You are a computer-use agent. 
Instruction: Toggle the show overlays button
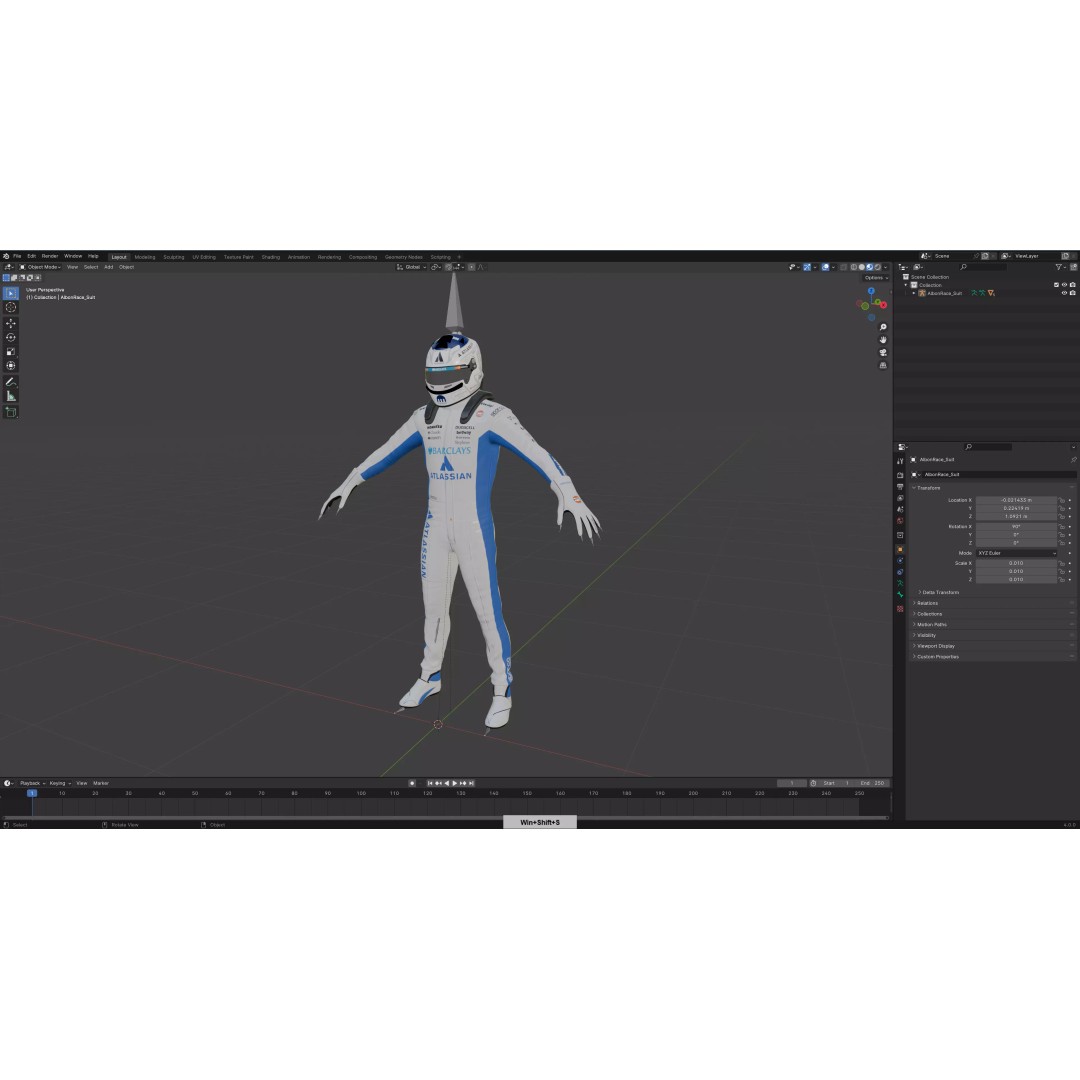825,267
